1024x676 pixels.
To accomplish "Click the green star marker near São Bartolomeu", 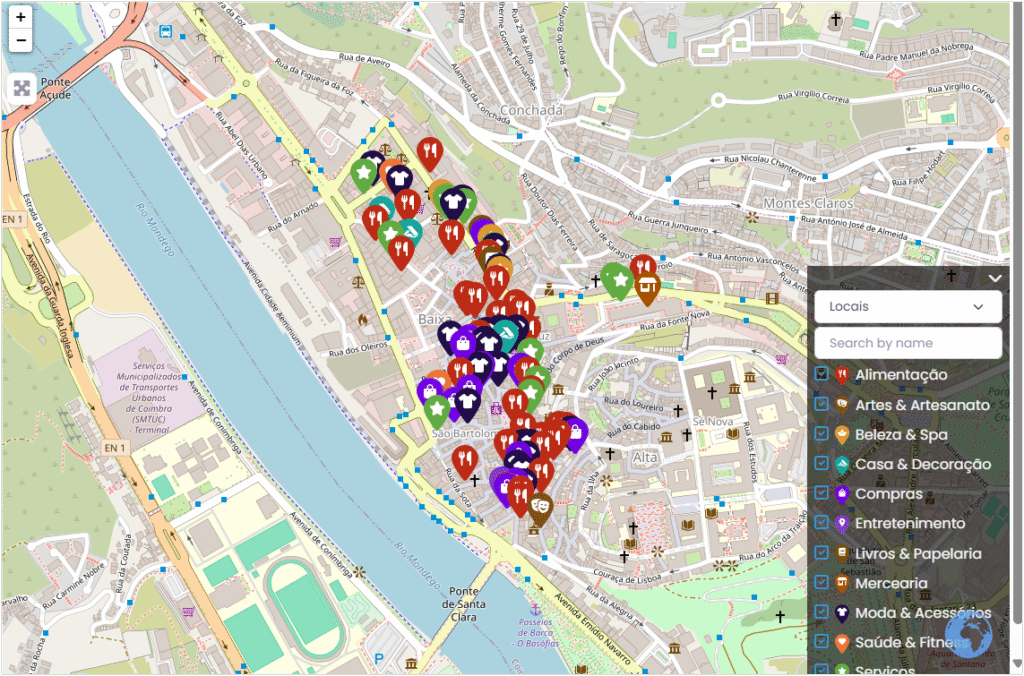I will click(436, 408).
